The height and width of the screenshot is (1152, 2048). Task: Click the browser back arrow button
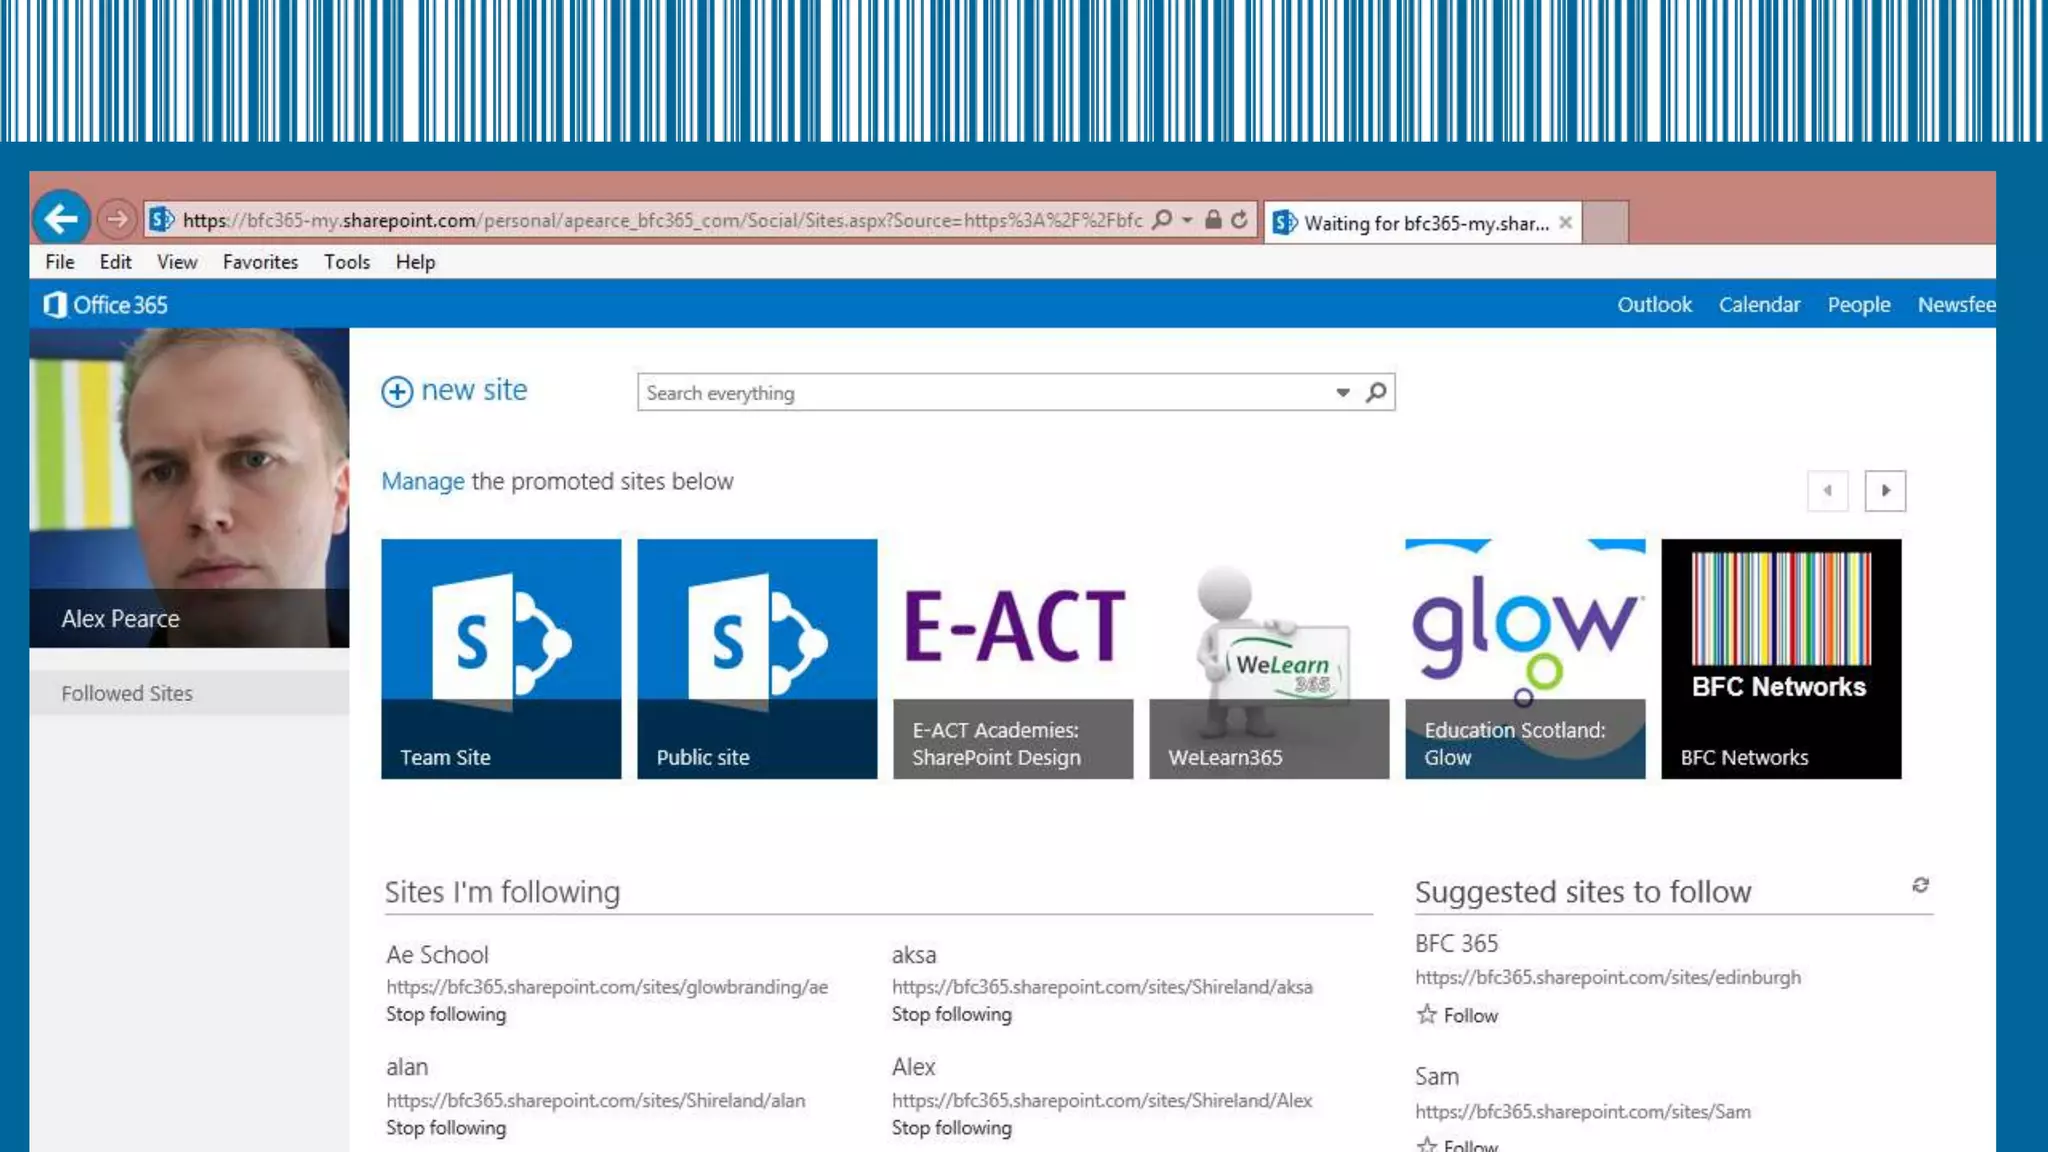pos(61,219)
